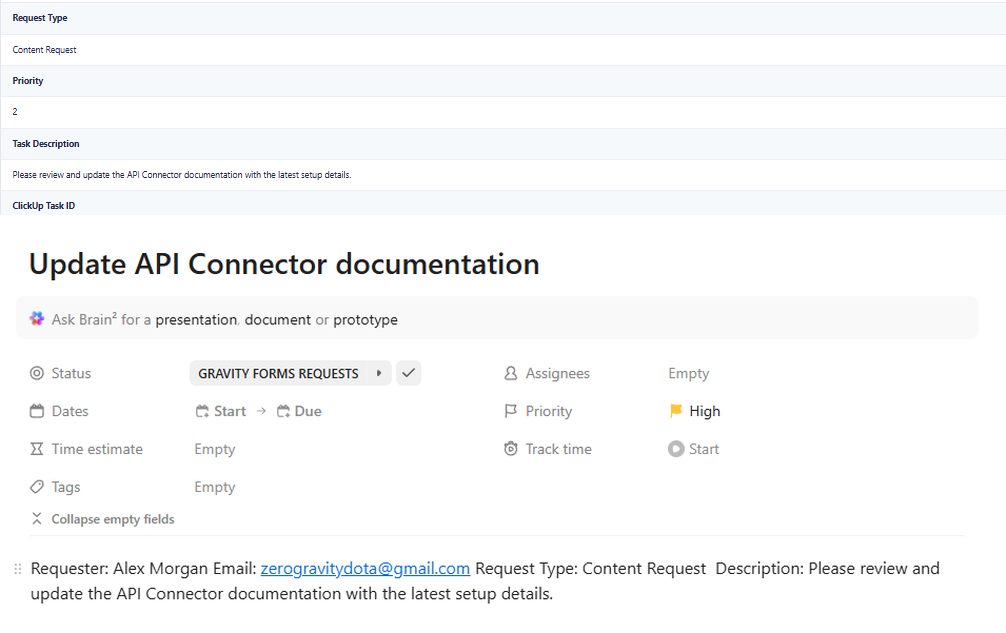The image size is (1006, 633).
Task: Click the Status field label
Action: 71,373
